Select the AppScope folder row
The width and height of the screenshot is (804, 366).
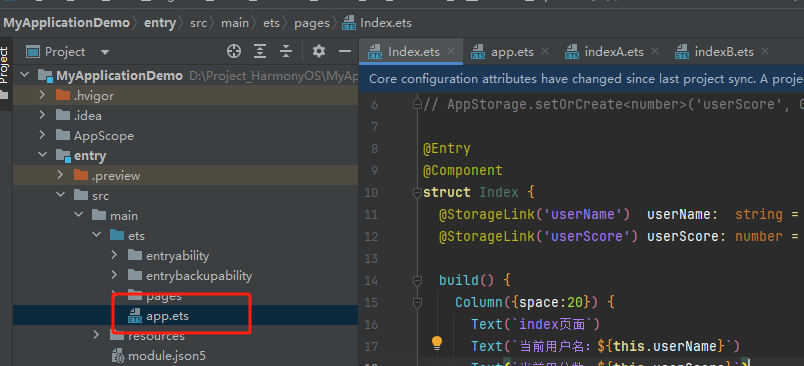(x=185, y=135)
